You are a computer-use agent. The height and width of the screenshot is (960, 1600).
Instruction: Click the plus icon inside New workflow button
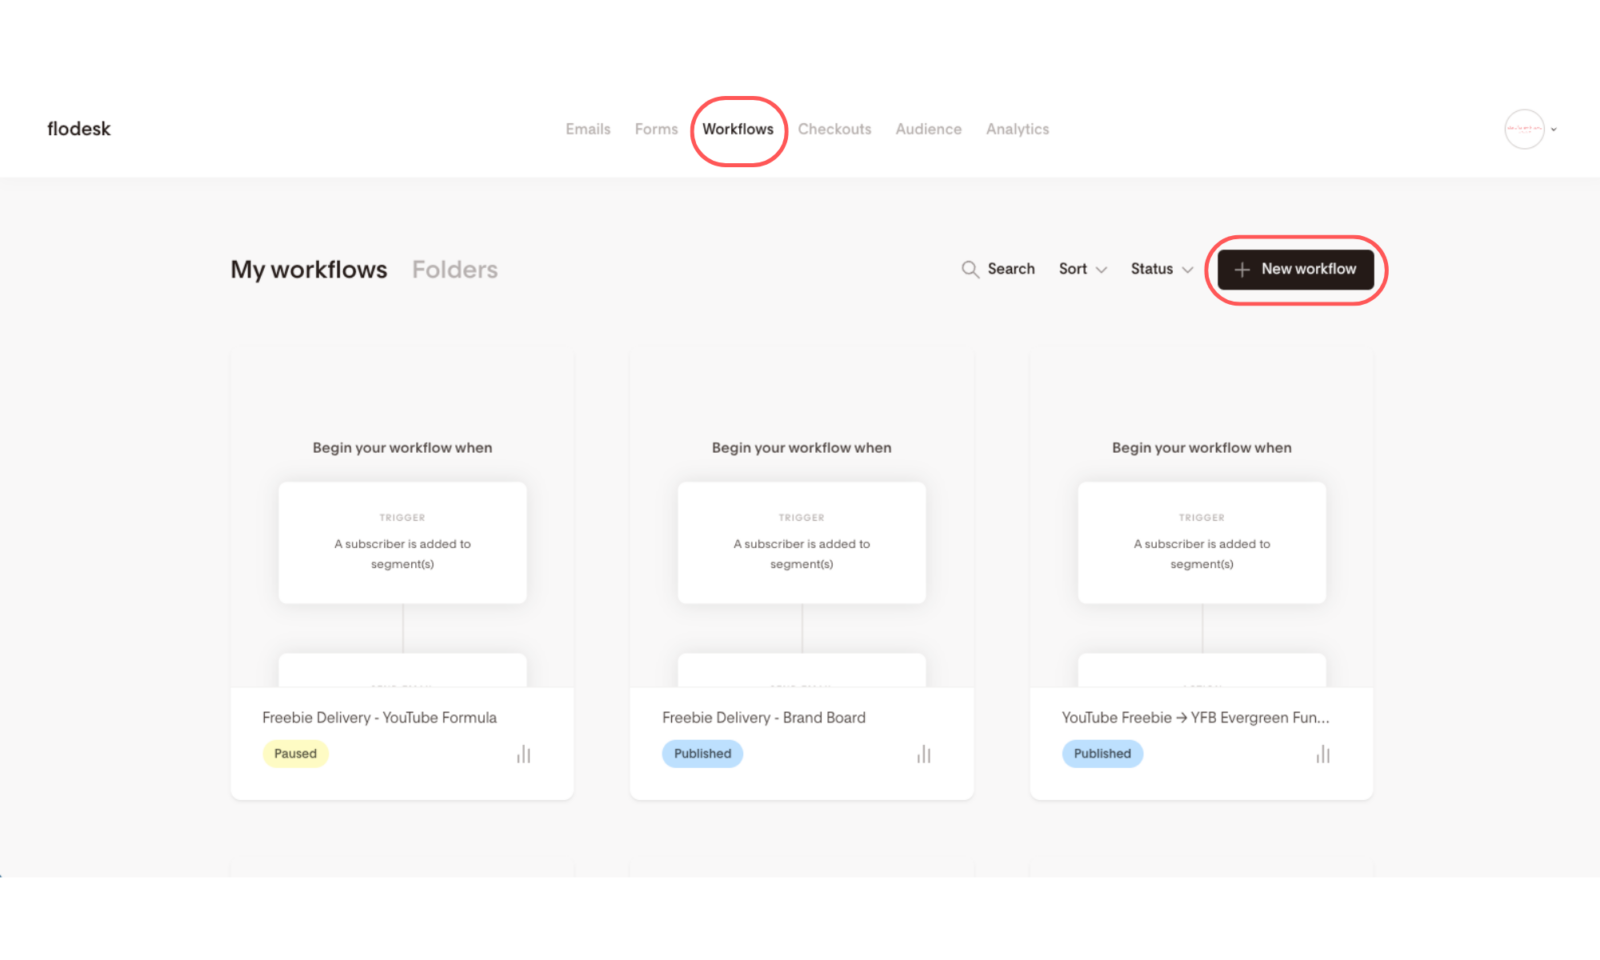pos(1242,269)
